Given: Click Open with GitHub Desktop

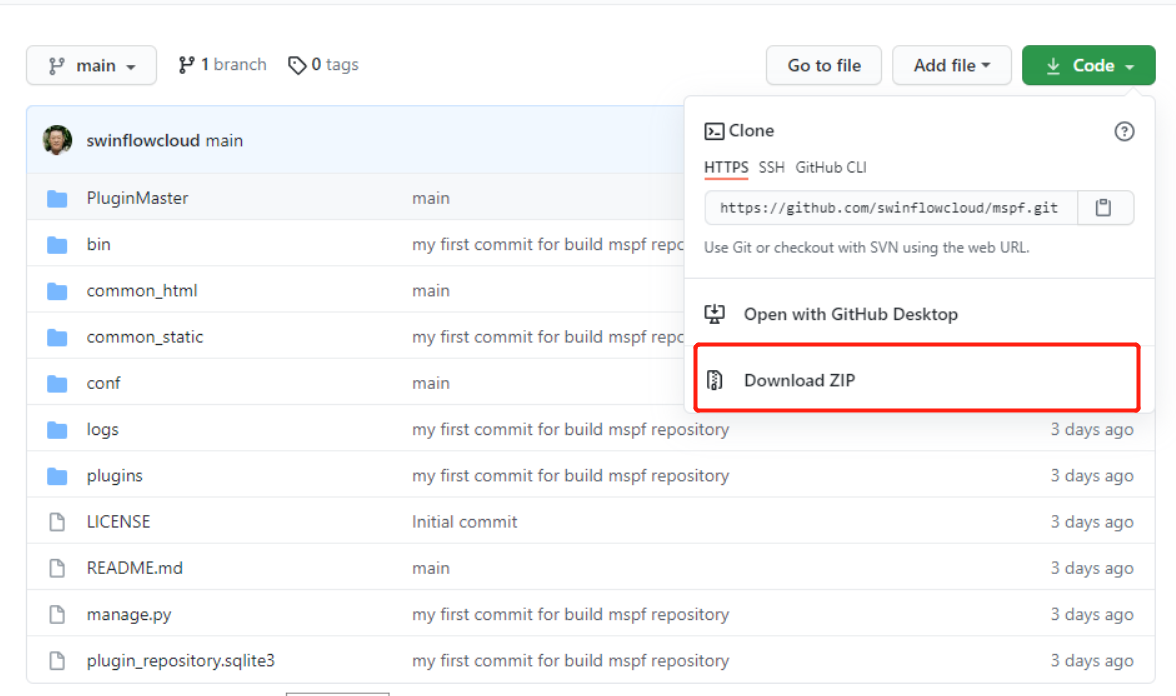Looking at the screenshot, I should click(x=850, y=314).
